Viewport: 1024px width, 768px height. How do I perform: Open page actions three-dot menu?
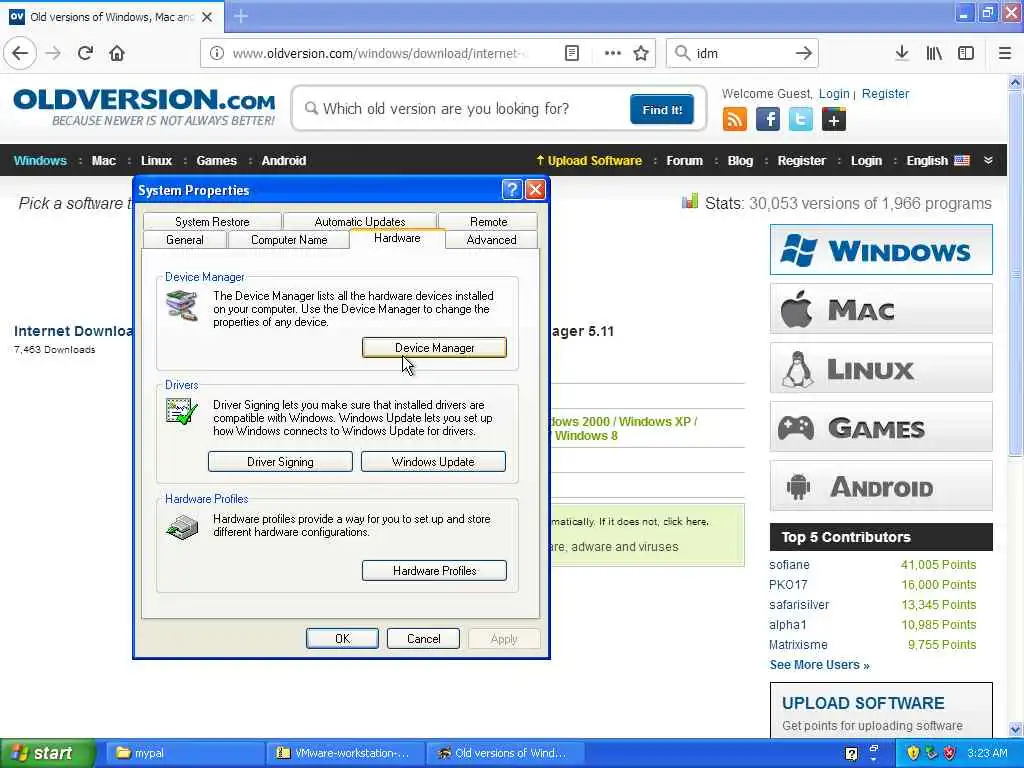click(x=613, y=53)
